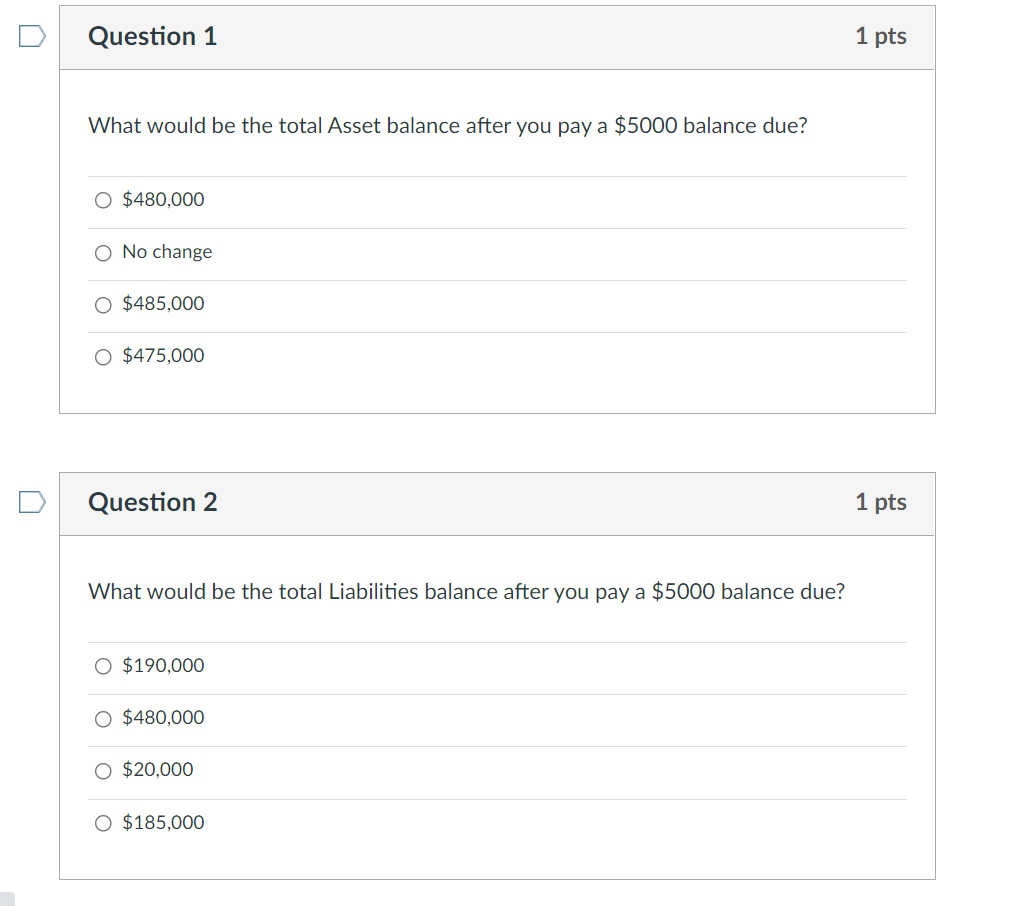Select the $20,000 answer

click(x=103, y=770)
